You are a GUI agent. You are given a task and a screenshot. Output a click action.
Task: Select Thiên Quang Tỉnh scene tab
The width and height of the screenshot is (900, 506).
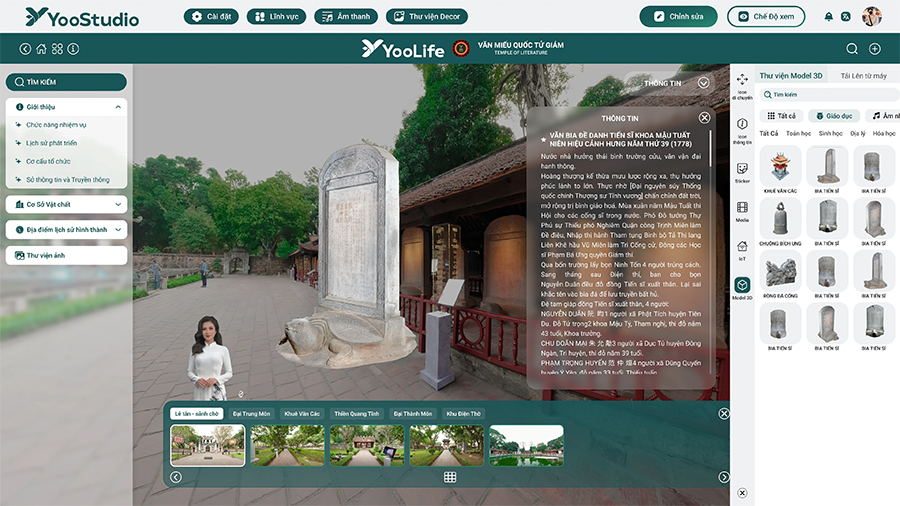pyautogui.click(x=356, y=414)
